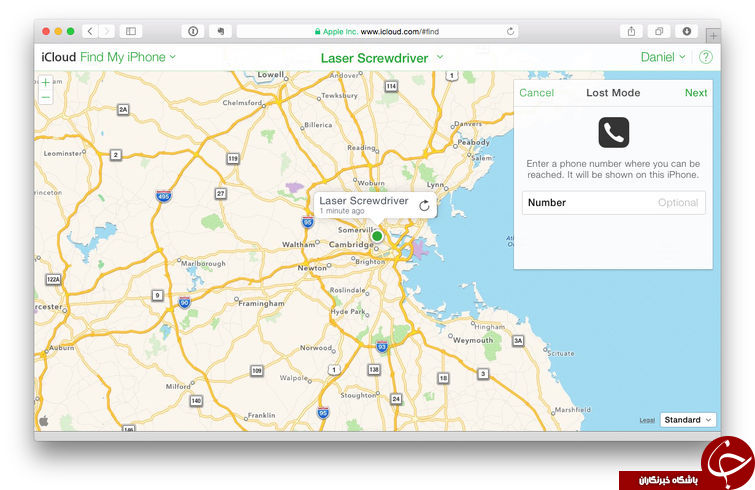This screenshot has height=490, width=755.
Task: Toggle the Safari sidebar button
Action: click(131, 31)
